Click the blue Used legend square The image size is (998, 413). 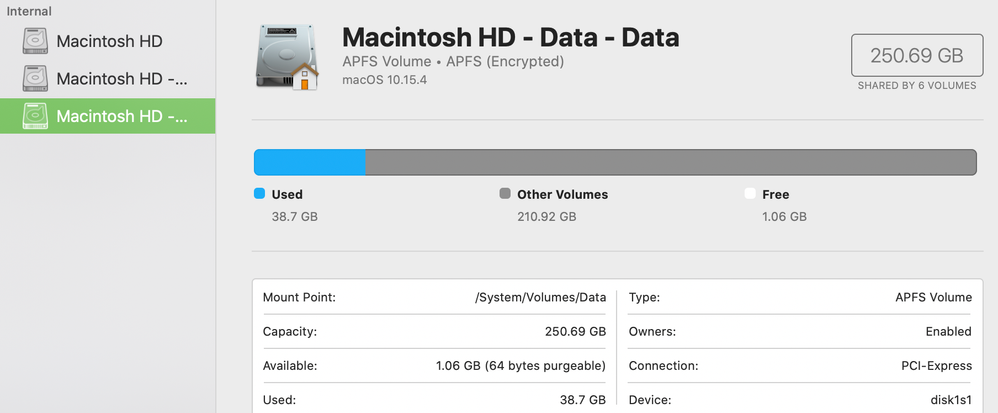(x=260, y=194)
